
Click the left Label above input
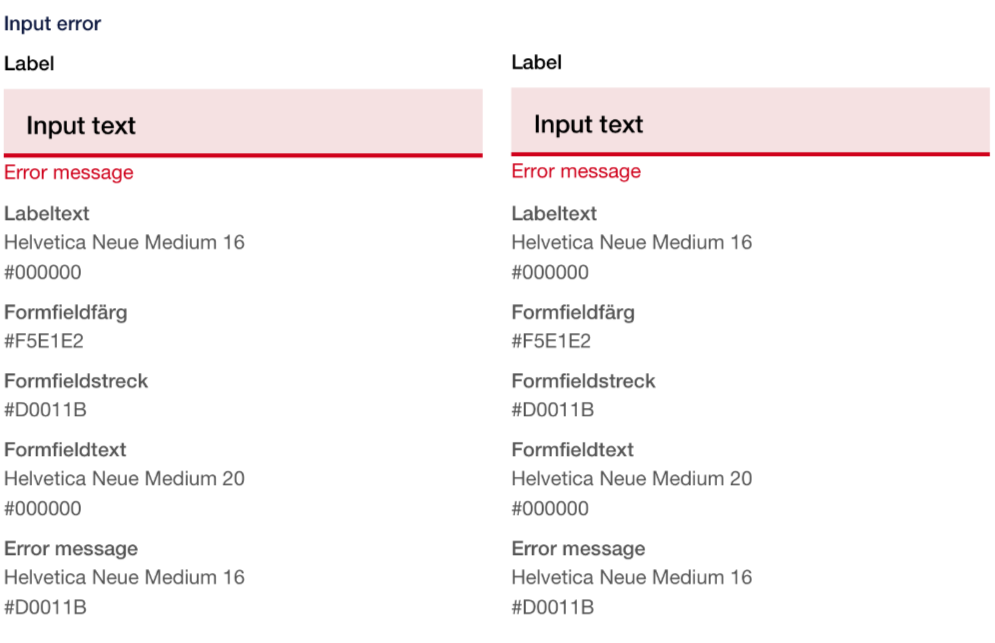pos(29,64)
